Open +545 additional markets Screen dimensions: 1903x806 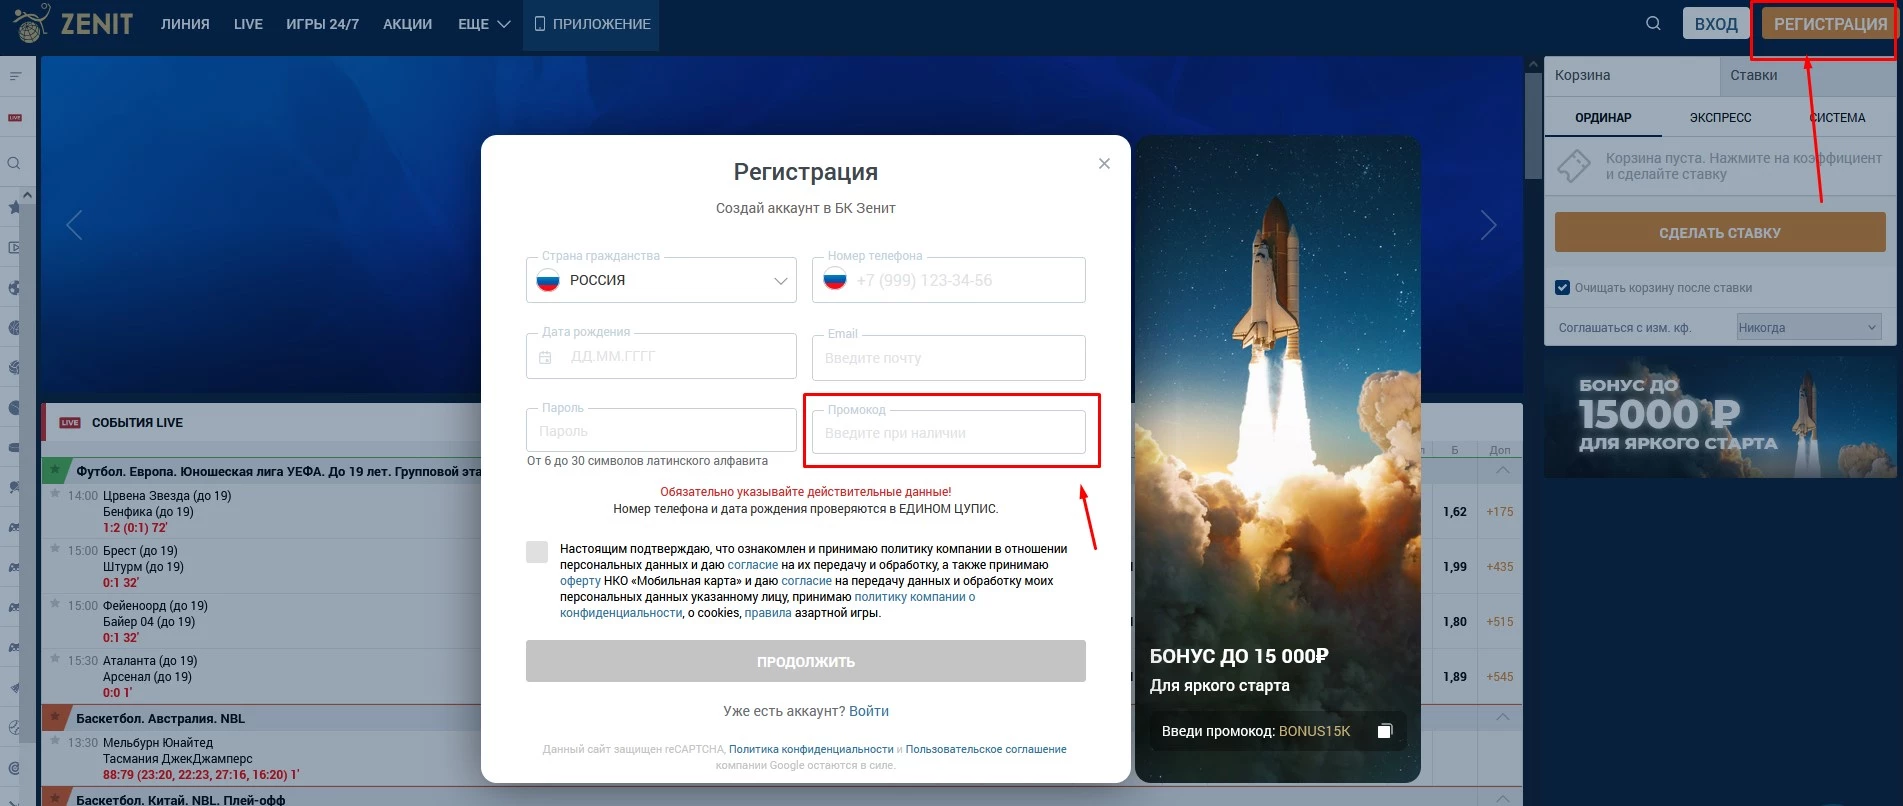[x=1500, y=677]
